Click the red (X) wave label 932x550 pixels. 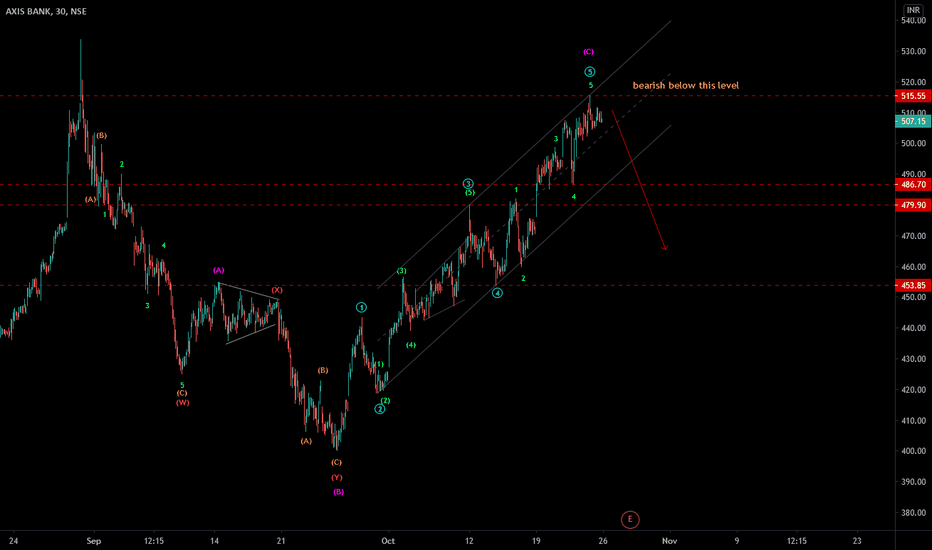(277, 290)
